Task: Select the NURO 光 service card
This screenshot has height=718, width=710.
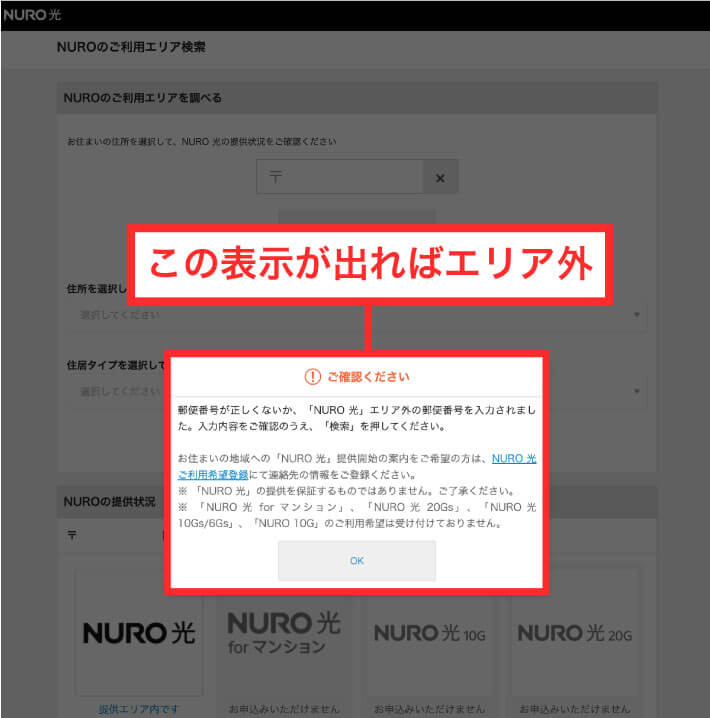Action: (x=139, y=633)
